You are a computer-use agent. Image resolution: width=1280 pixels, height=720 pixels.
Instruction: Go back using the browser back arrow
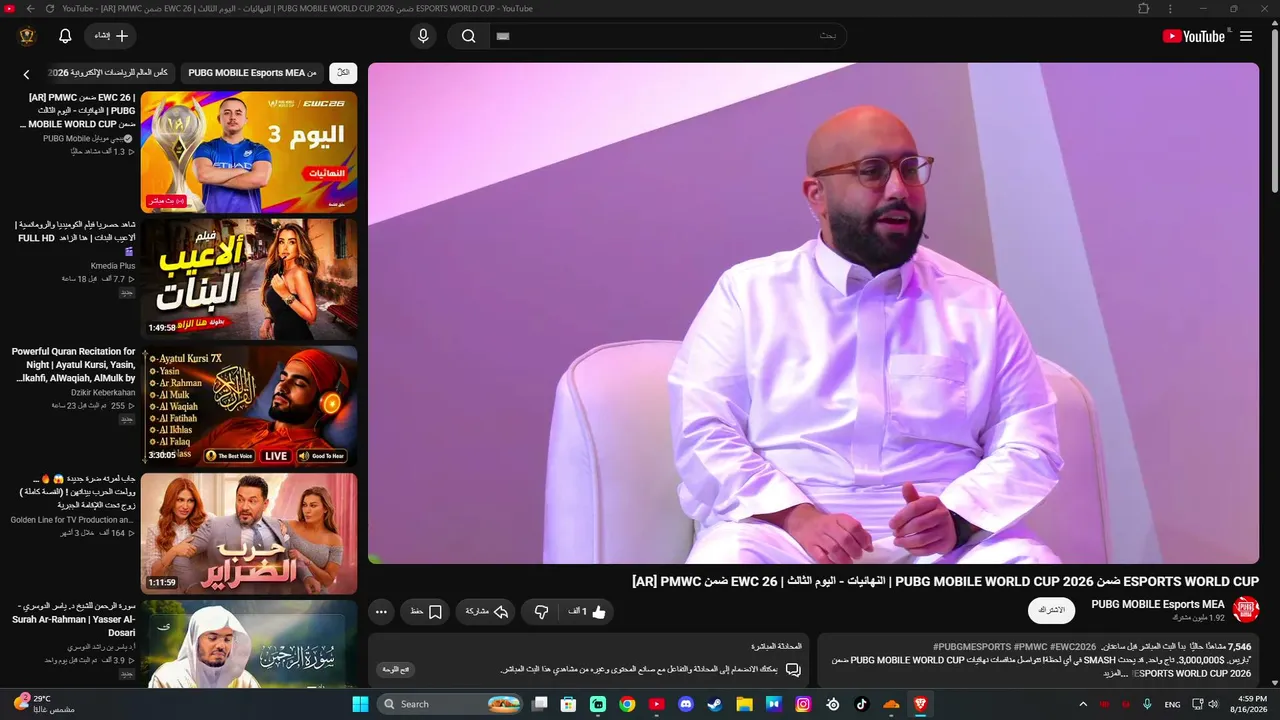pos(30,8)
